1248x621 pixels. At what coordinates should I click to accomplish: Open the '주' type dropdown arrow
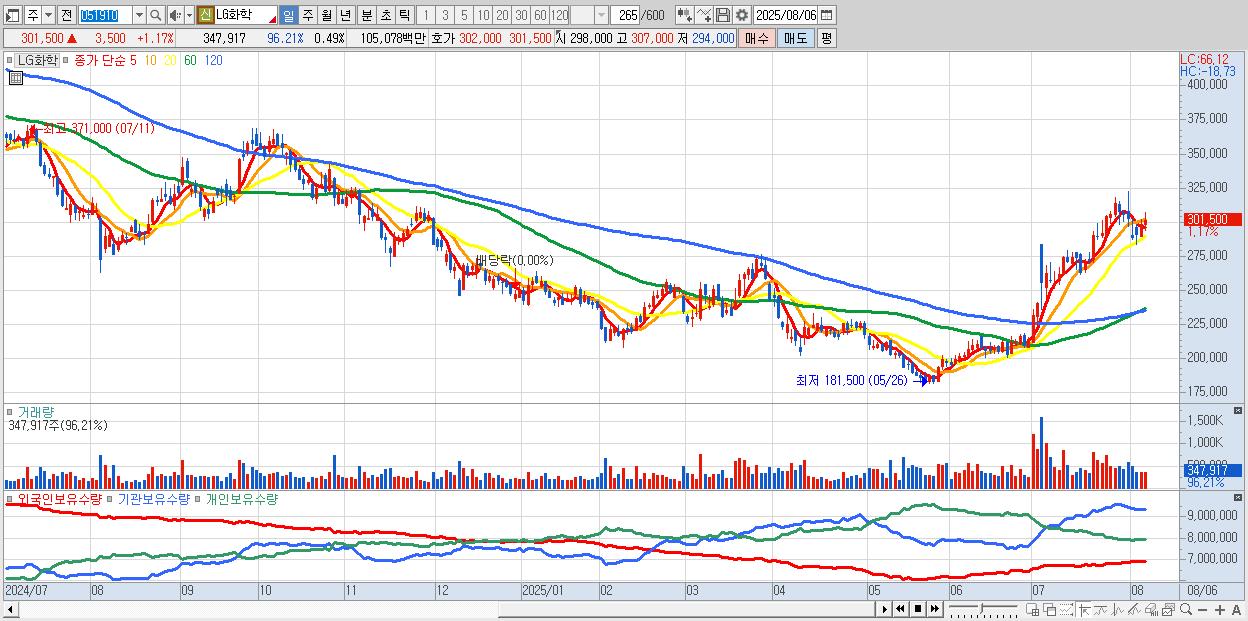click(x=49, y=16)
